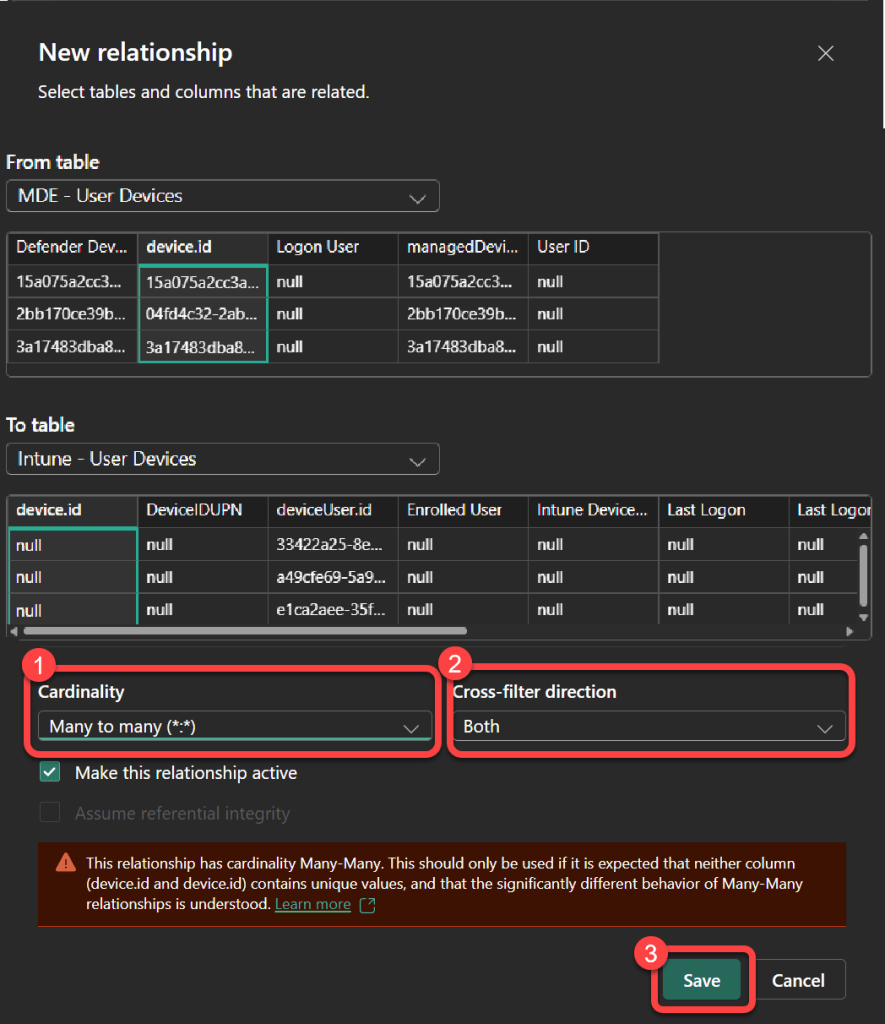This screenshot has height=1024, width=885.
Task: Click cell 04fd4c32-2ab... in device.id column
Action: (x=203, y=314)
